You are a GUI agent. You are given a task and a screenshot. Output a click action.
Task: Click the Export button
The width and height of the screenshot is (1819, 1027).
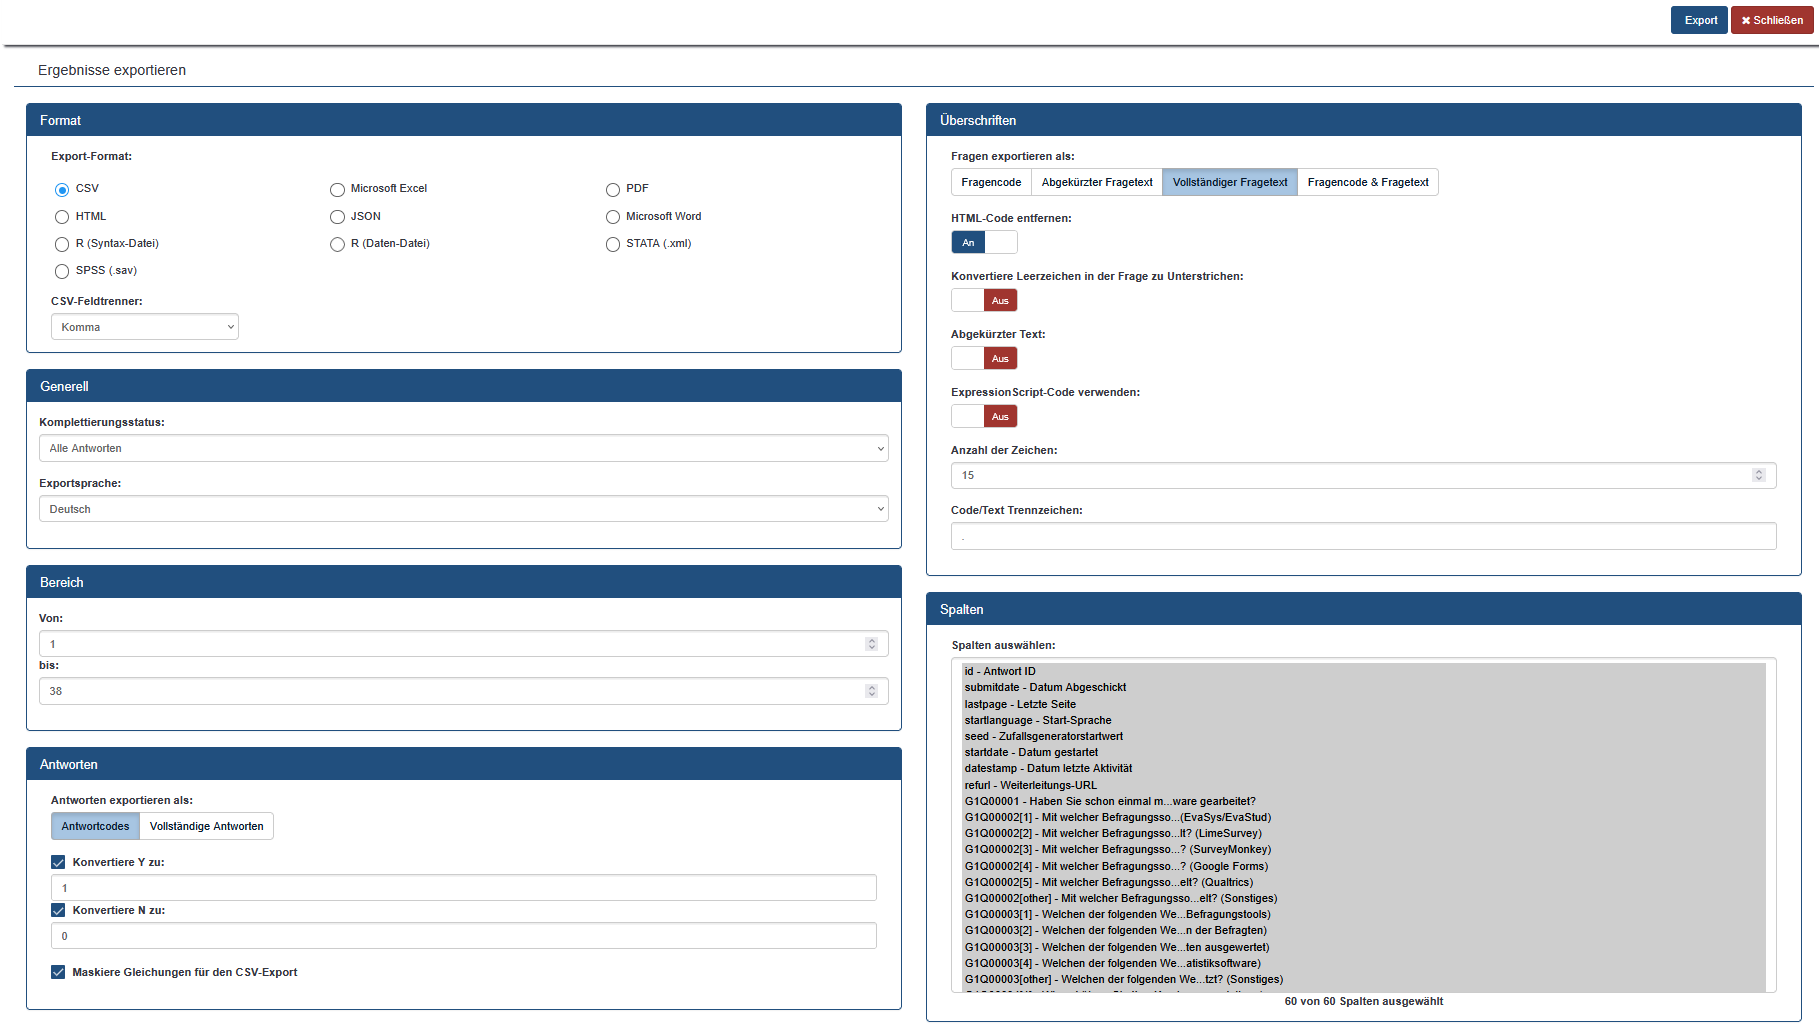[1698, 20]
